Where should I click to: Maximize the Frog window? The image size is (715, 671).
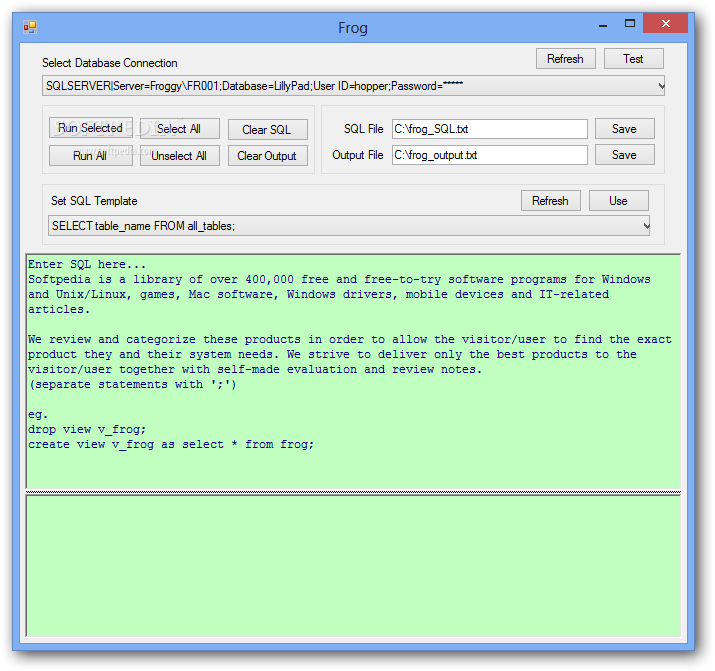tap(630, 24)
